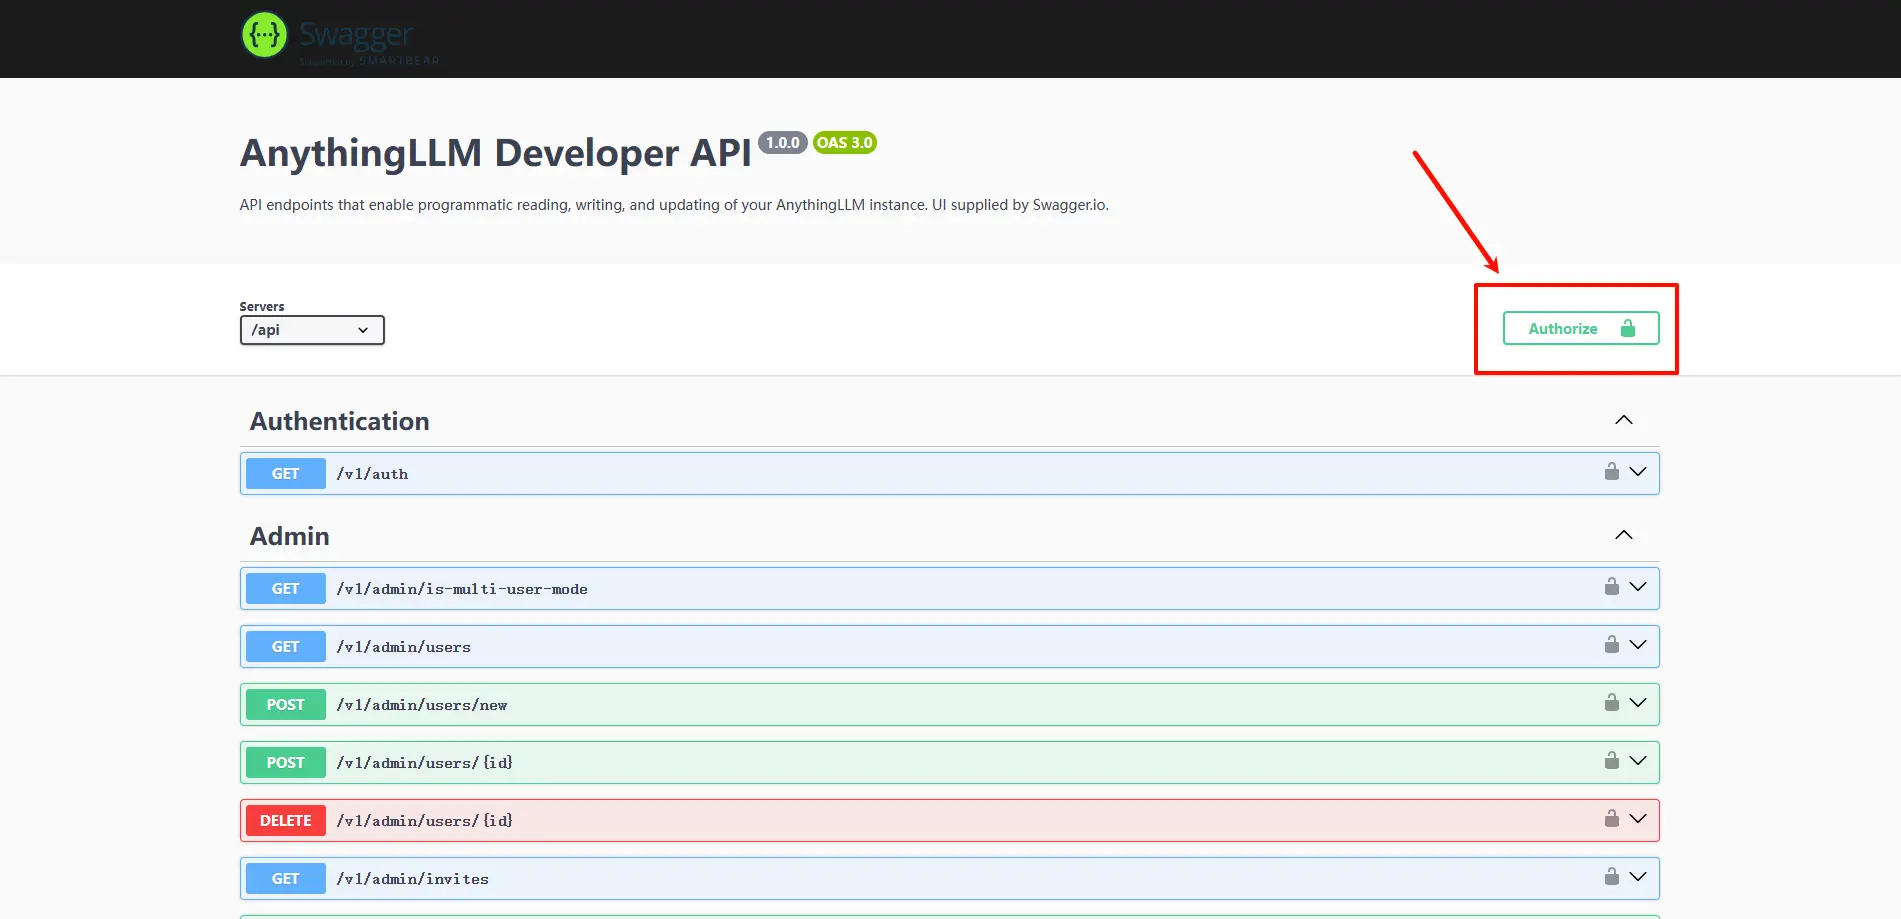
Task: Click the /v1/admin/users path text
Action: coord(404,647)
